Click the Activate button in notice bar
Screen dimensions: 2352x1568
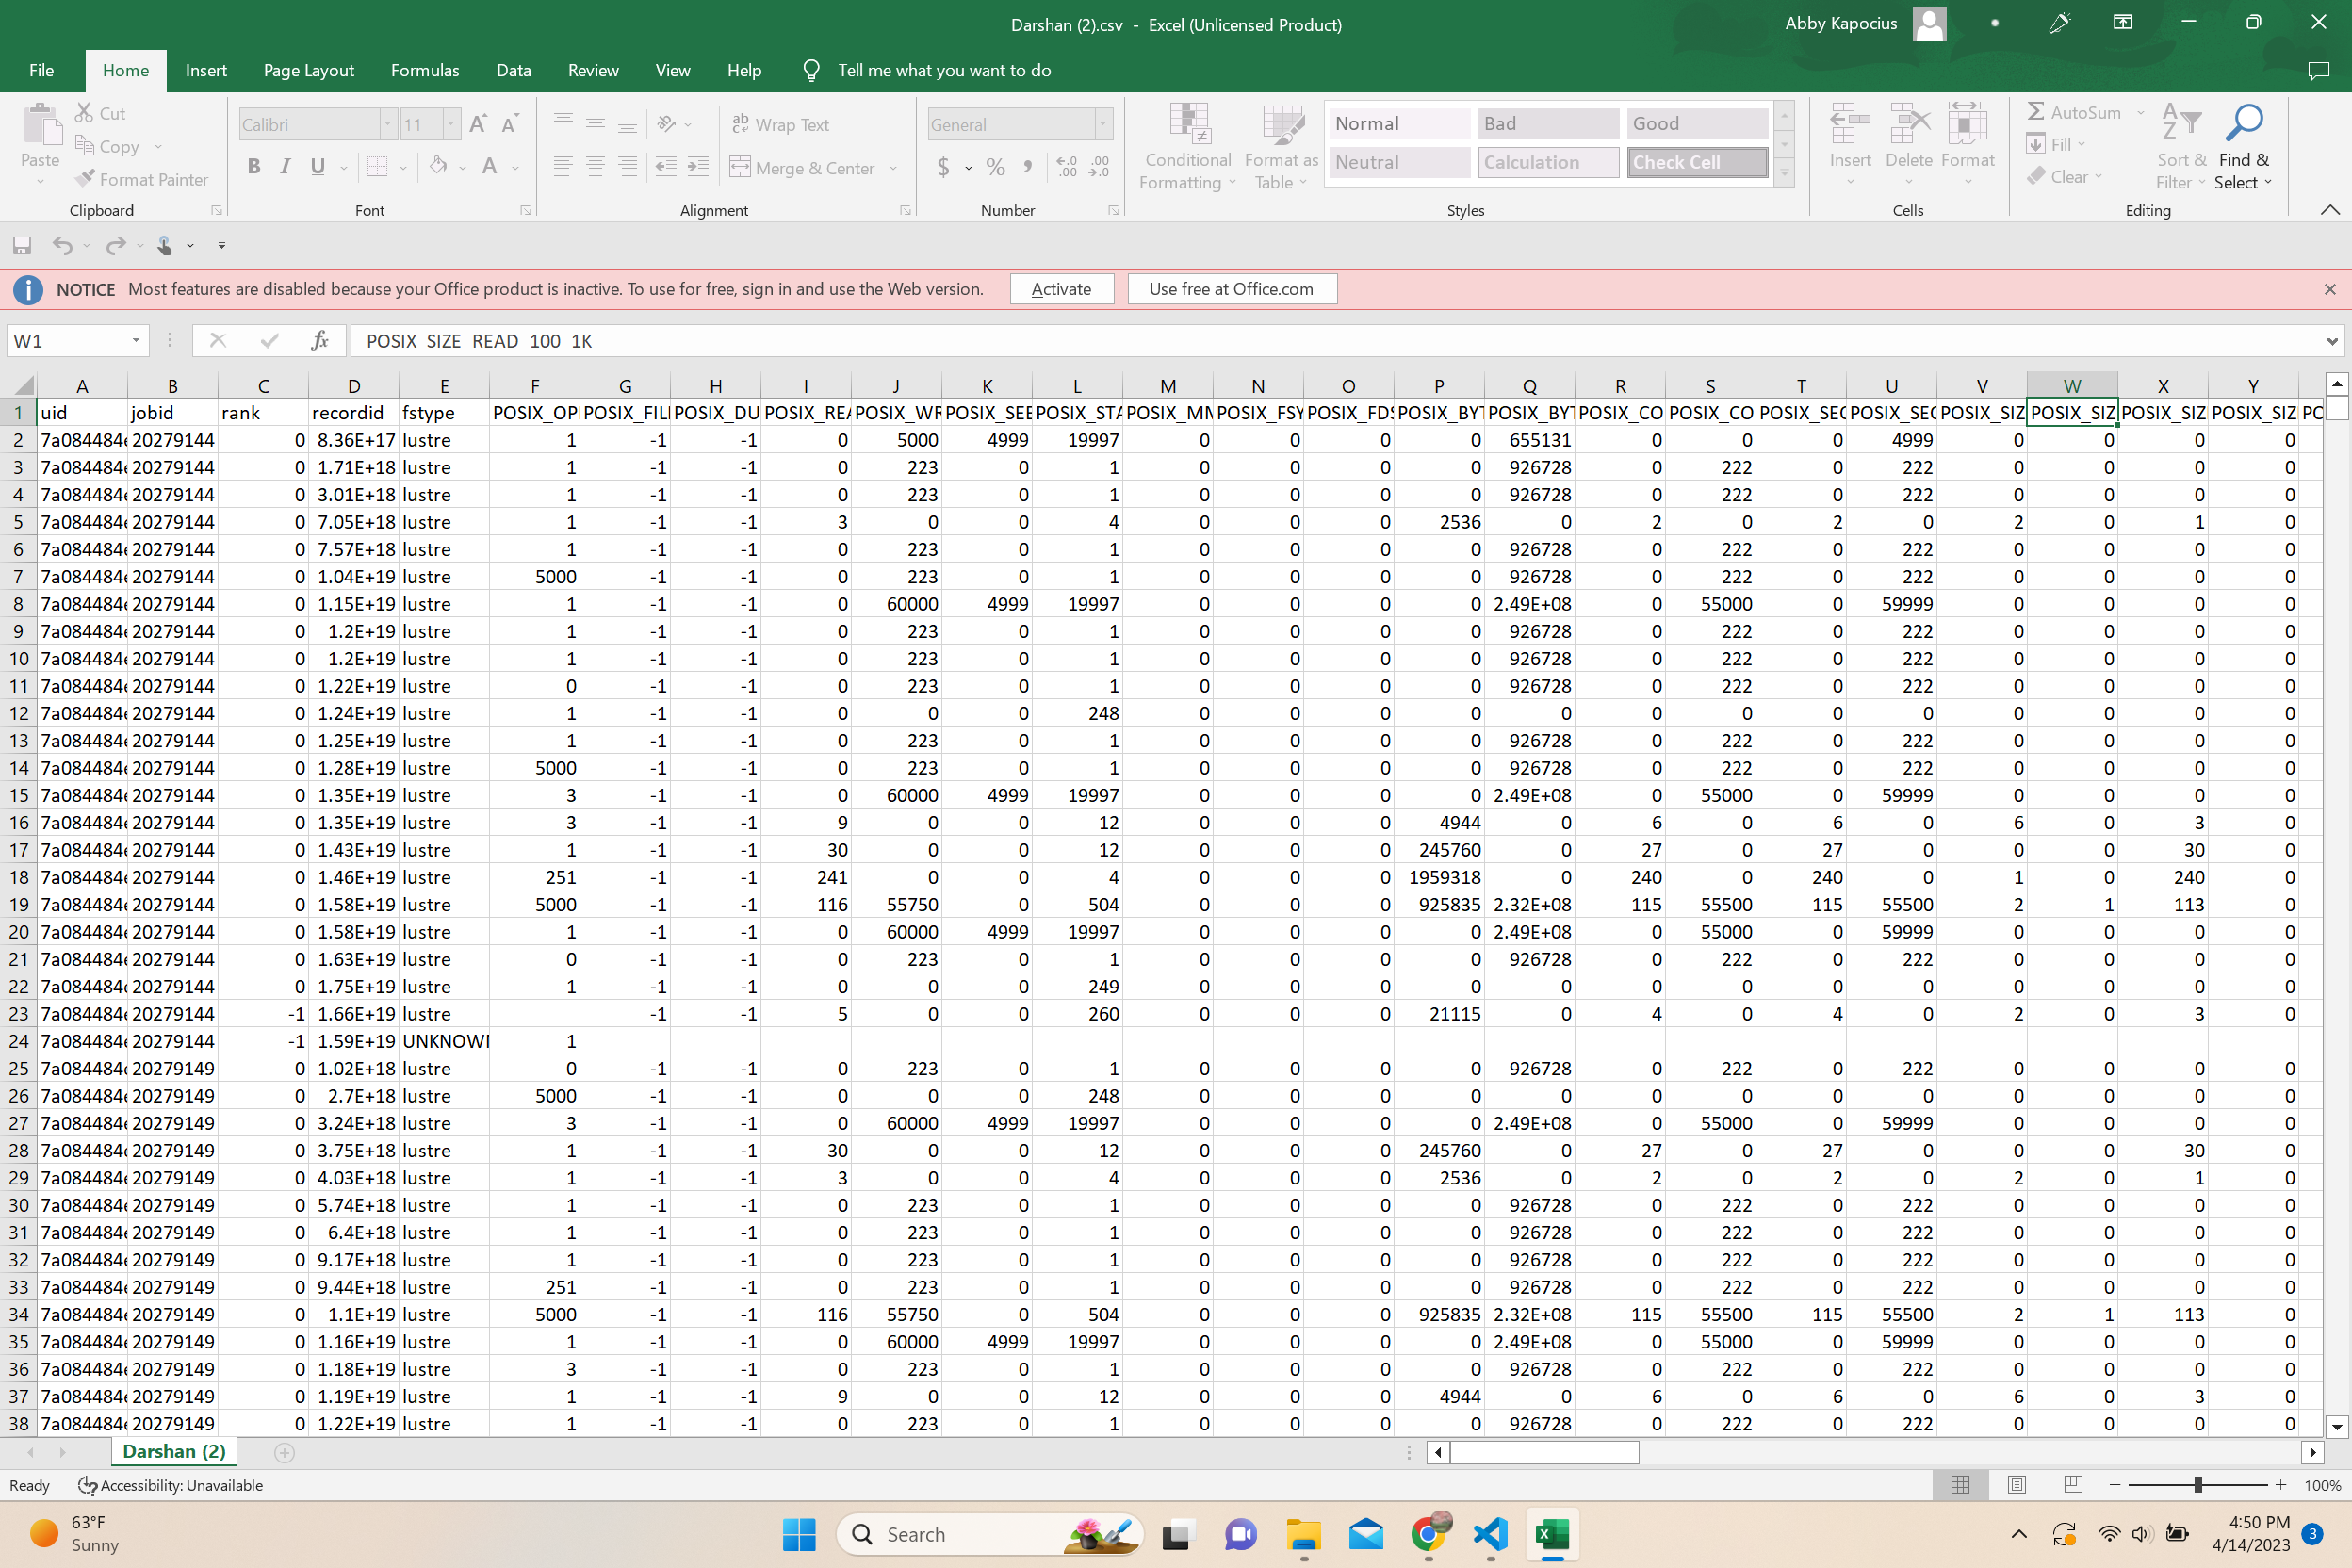click(1060, 289)
